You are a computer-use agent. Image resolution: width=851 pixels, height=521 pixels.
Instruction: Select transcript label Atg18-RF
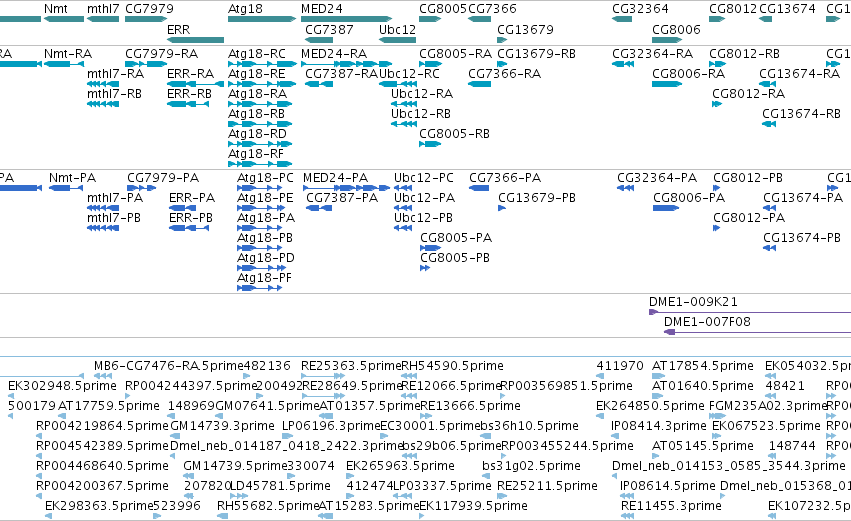[x=256, y=154]
